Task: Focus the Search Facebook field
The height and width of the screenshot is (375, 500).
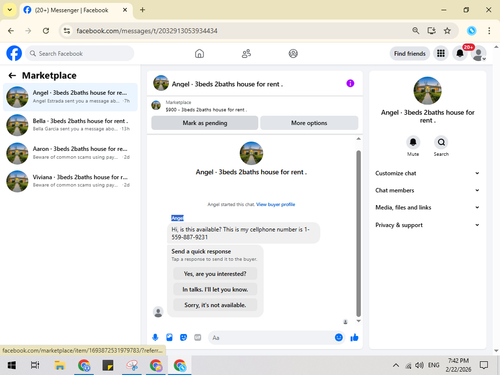Action: point(80,53)
